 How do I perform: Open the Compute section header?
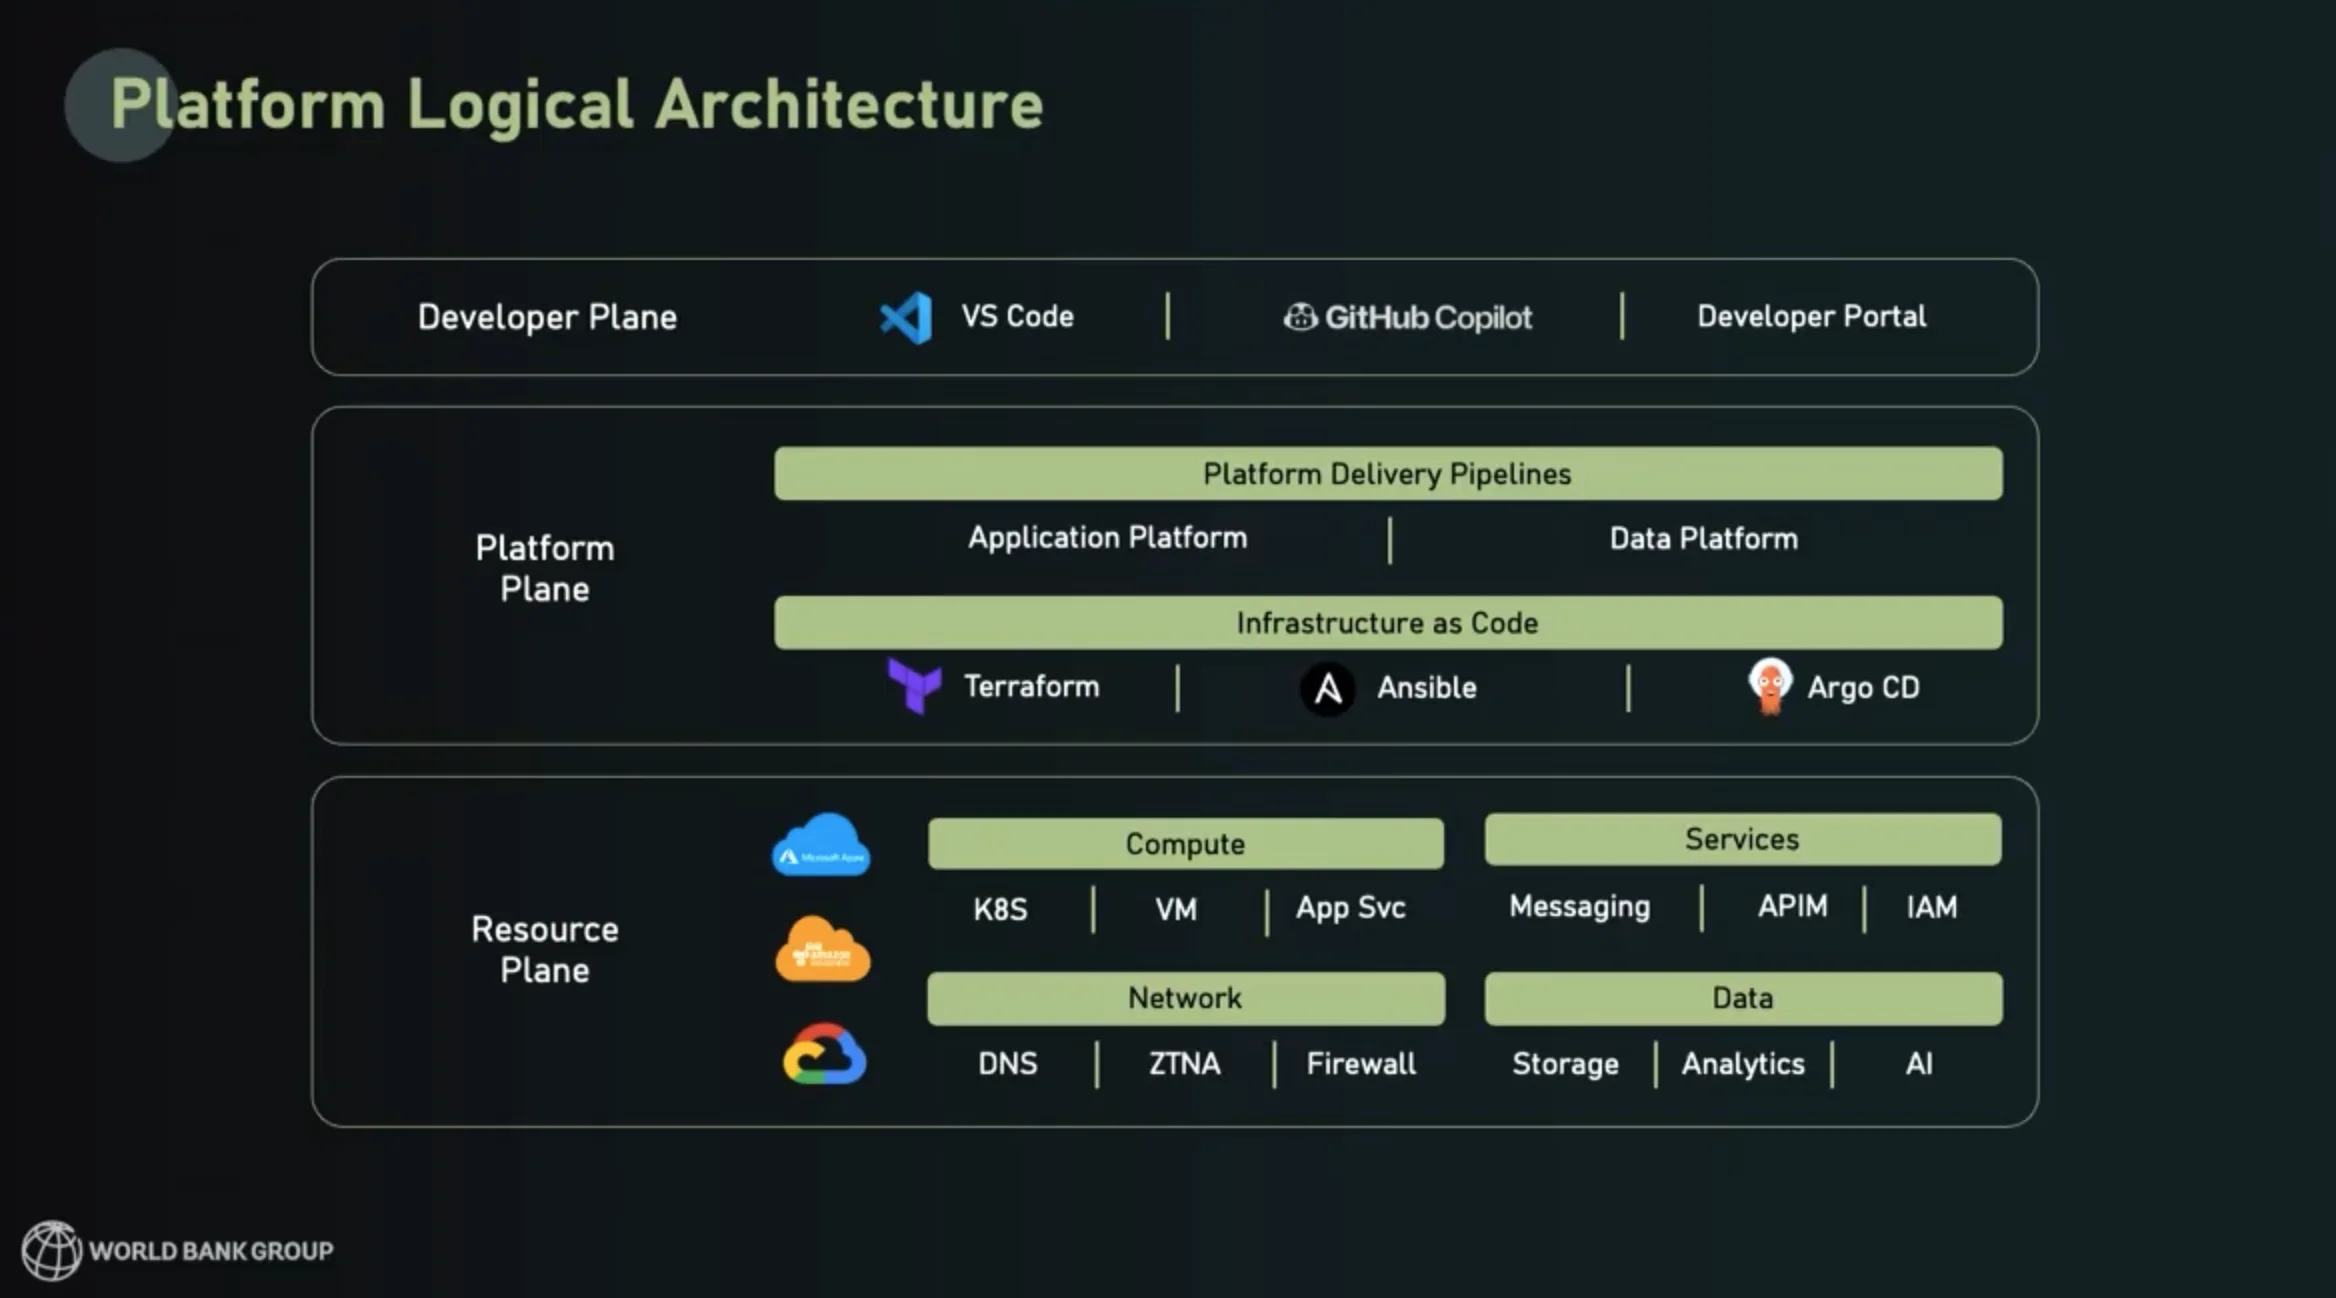point(1185,843)
